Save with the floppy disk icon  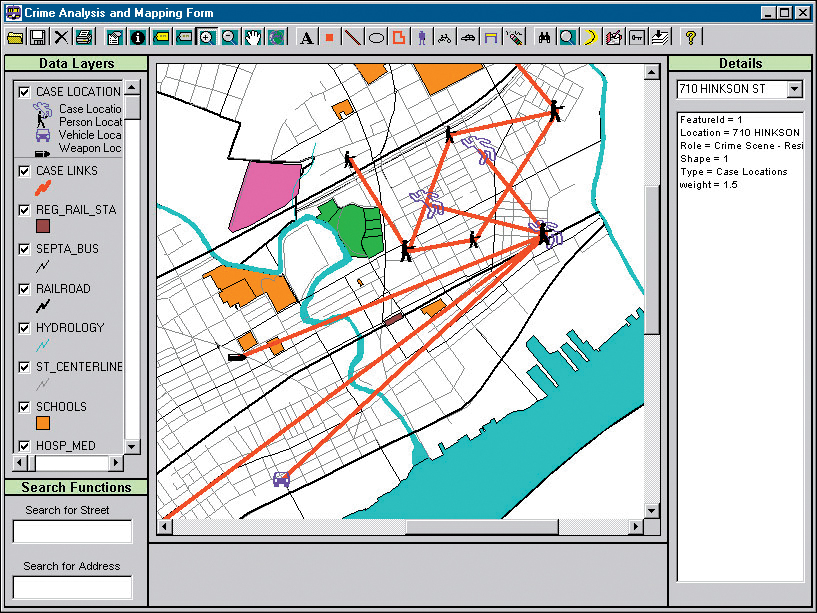pos(38,38)
